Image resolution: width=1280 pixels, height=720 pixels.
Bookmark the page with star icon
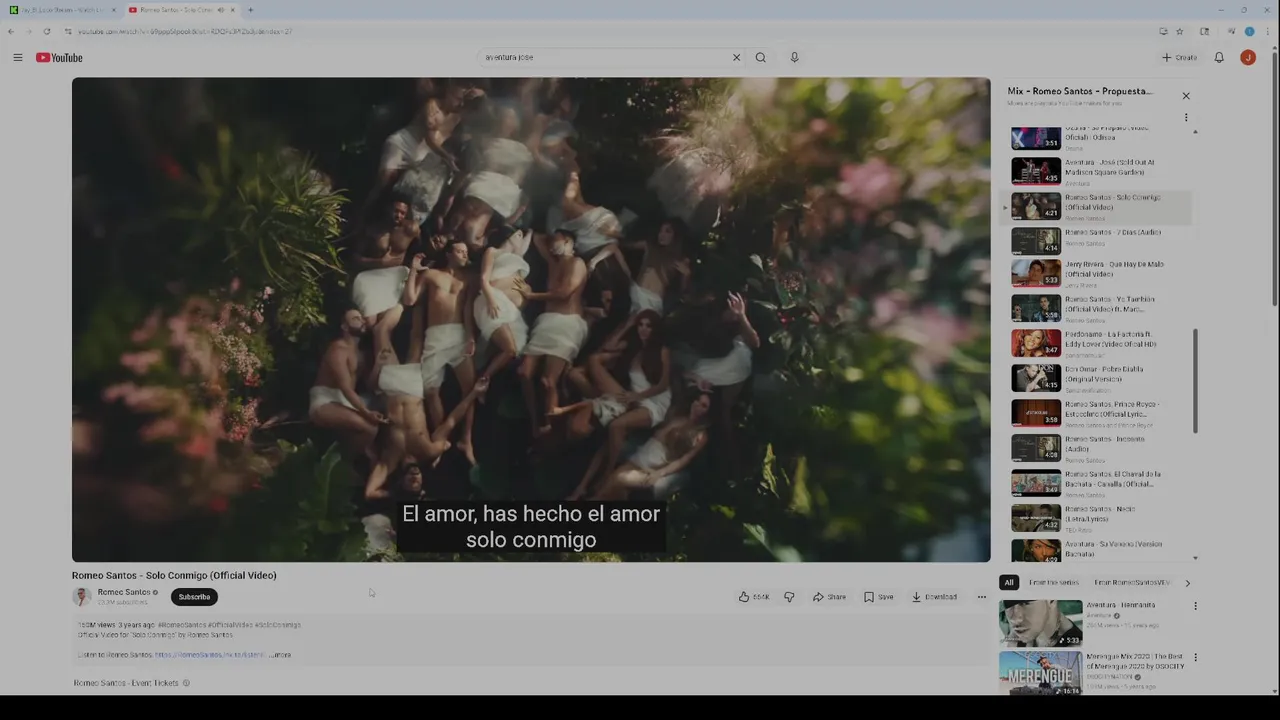point(1179,31)
